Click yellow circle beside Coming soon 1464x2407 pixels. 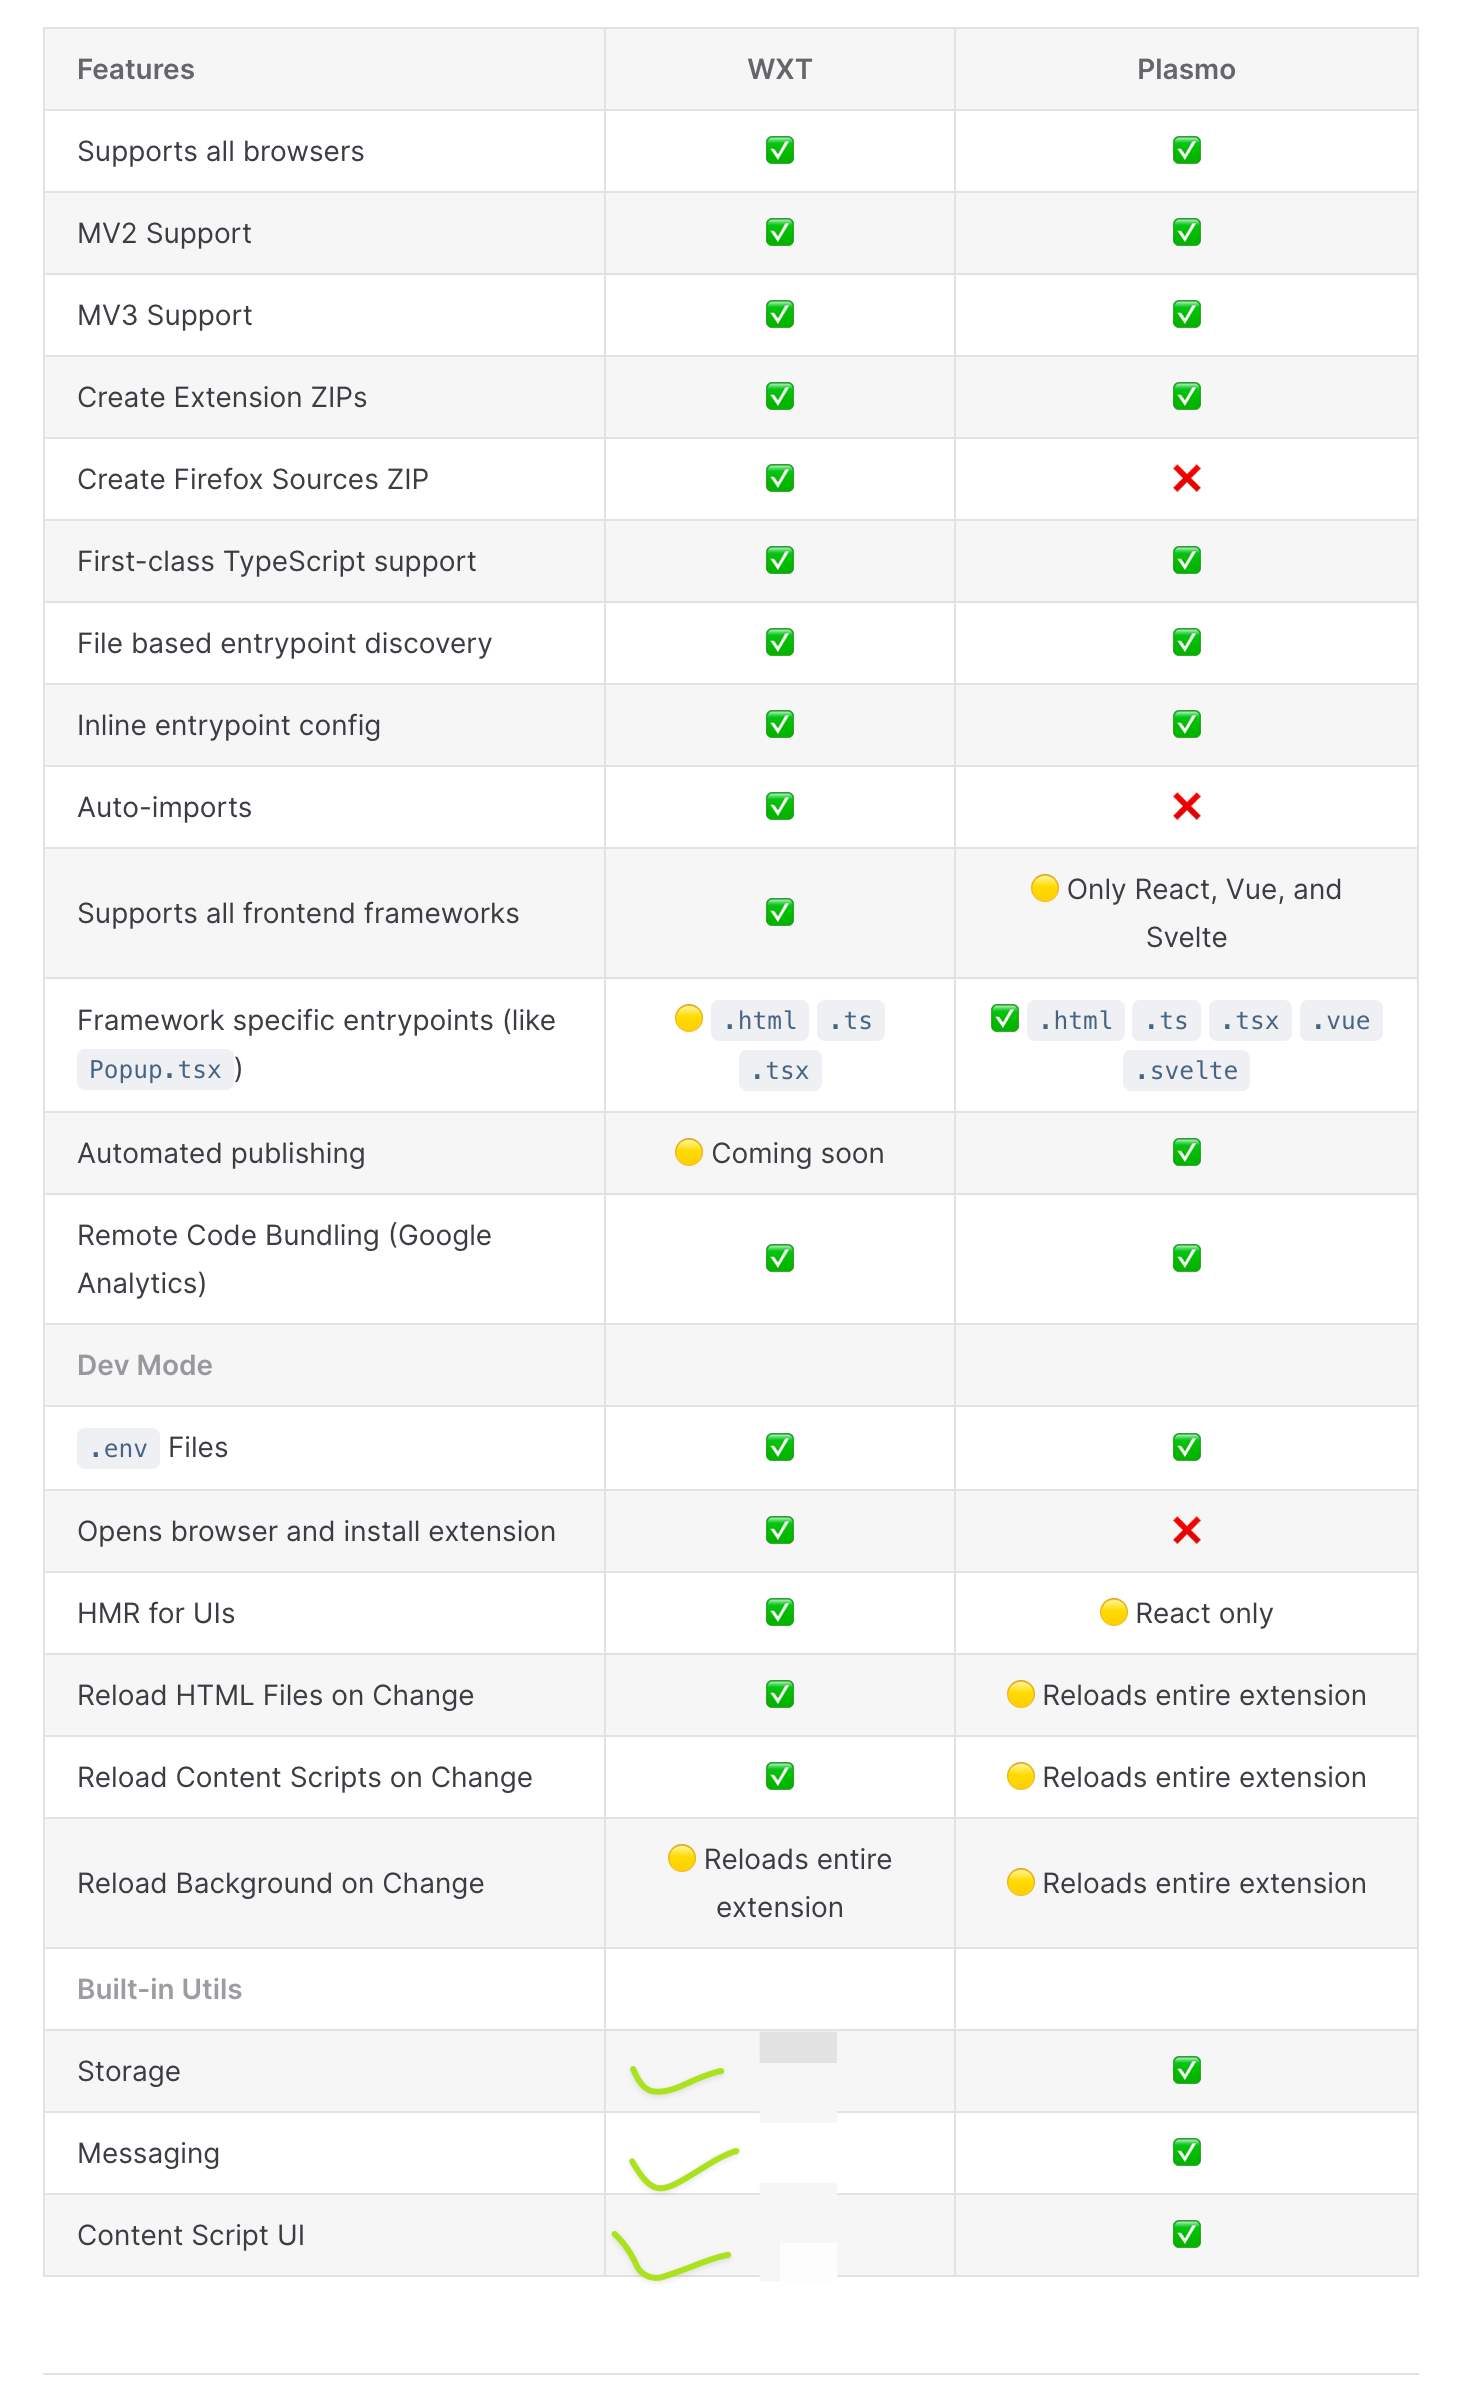tap(688, 1152)
